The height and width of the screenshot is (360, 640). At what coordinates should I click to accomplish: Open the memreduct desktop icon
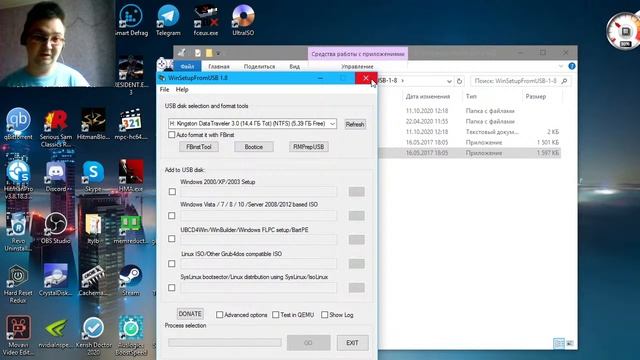click(x=131, y=228)
